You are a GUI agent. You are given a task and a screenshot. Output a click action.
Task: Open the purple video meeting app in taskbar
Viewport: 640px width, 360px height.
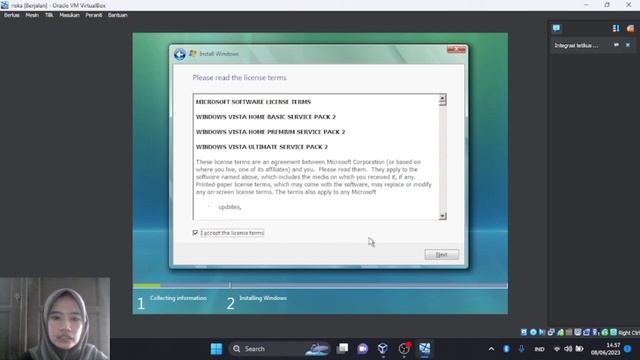362,349
